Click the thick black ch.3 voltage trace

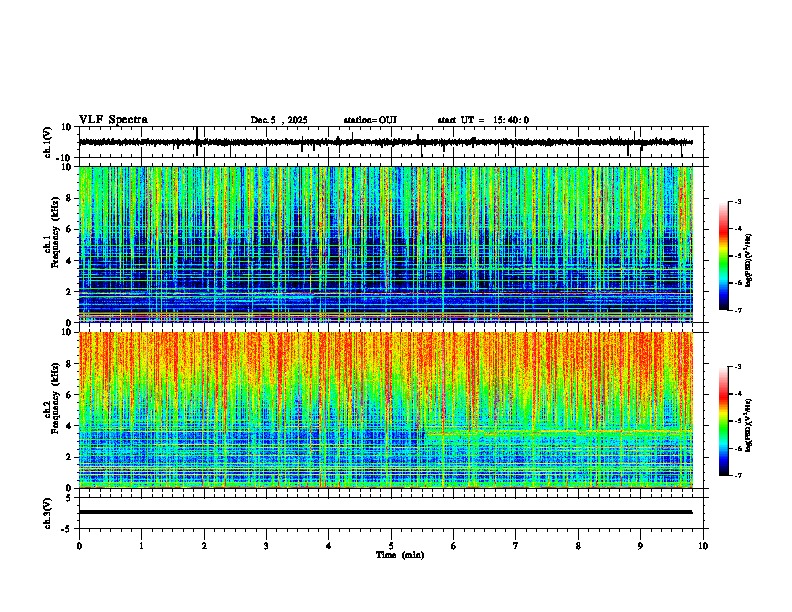click(x=385, y=512)
